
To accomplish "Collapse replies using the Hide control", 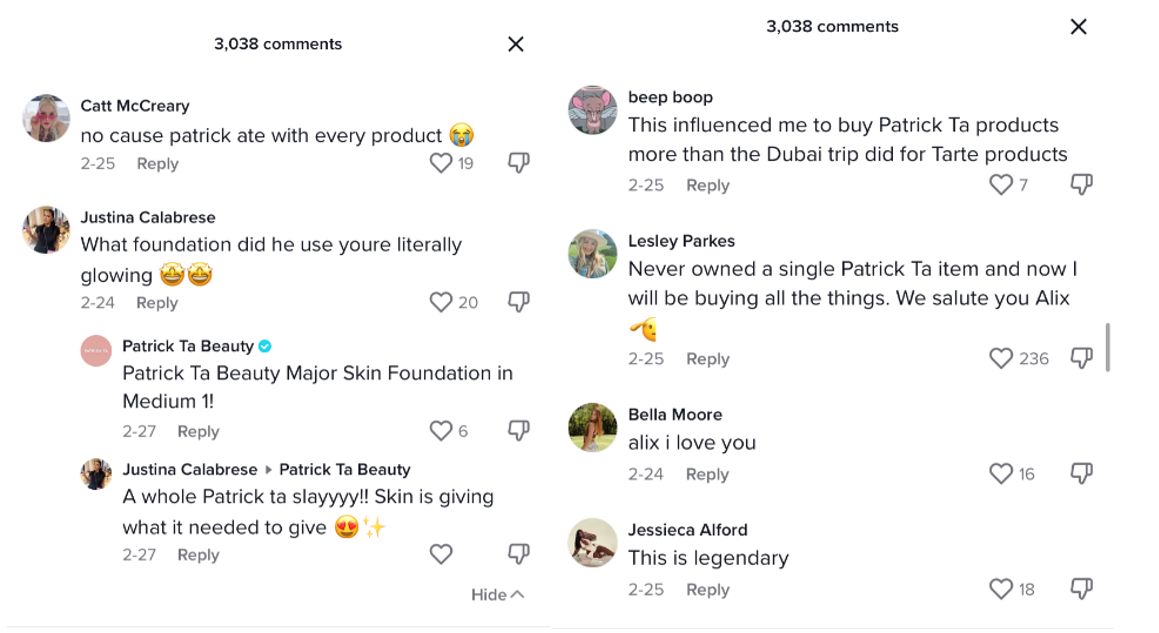I will click(497, 594).
